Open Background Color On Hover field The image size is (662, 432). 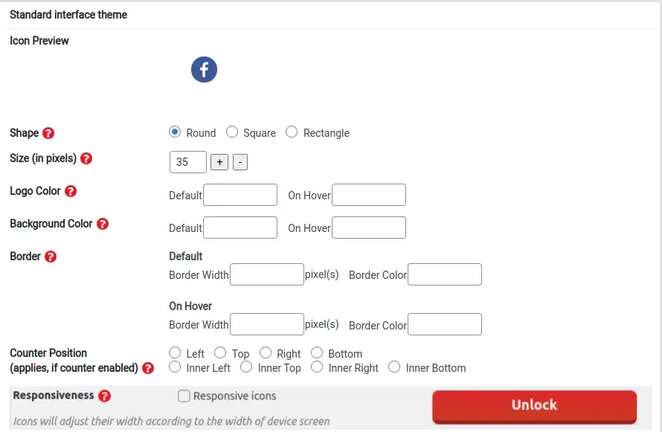click(369, 228)
